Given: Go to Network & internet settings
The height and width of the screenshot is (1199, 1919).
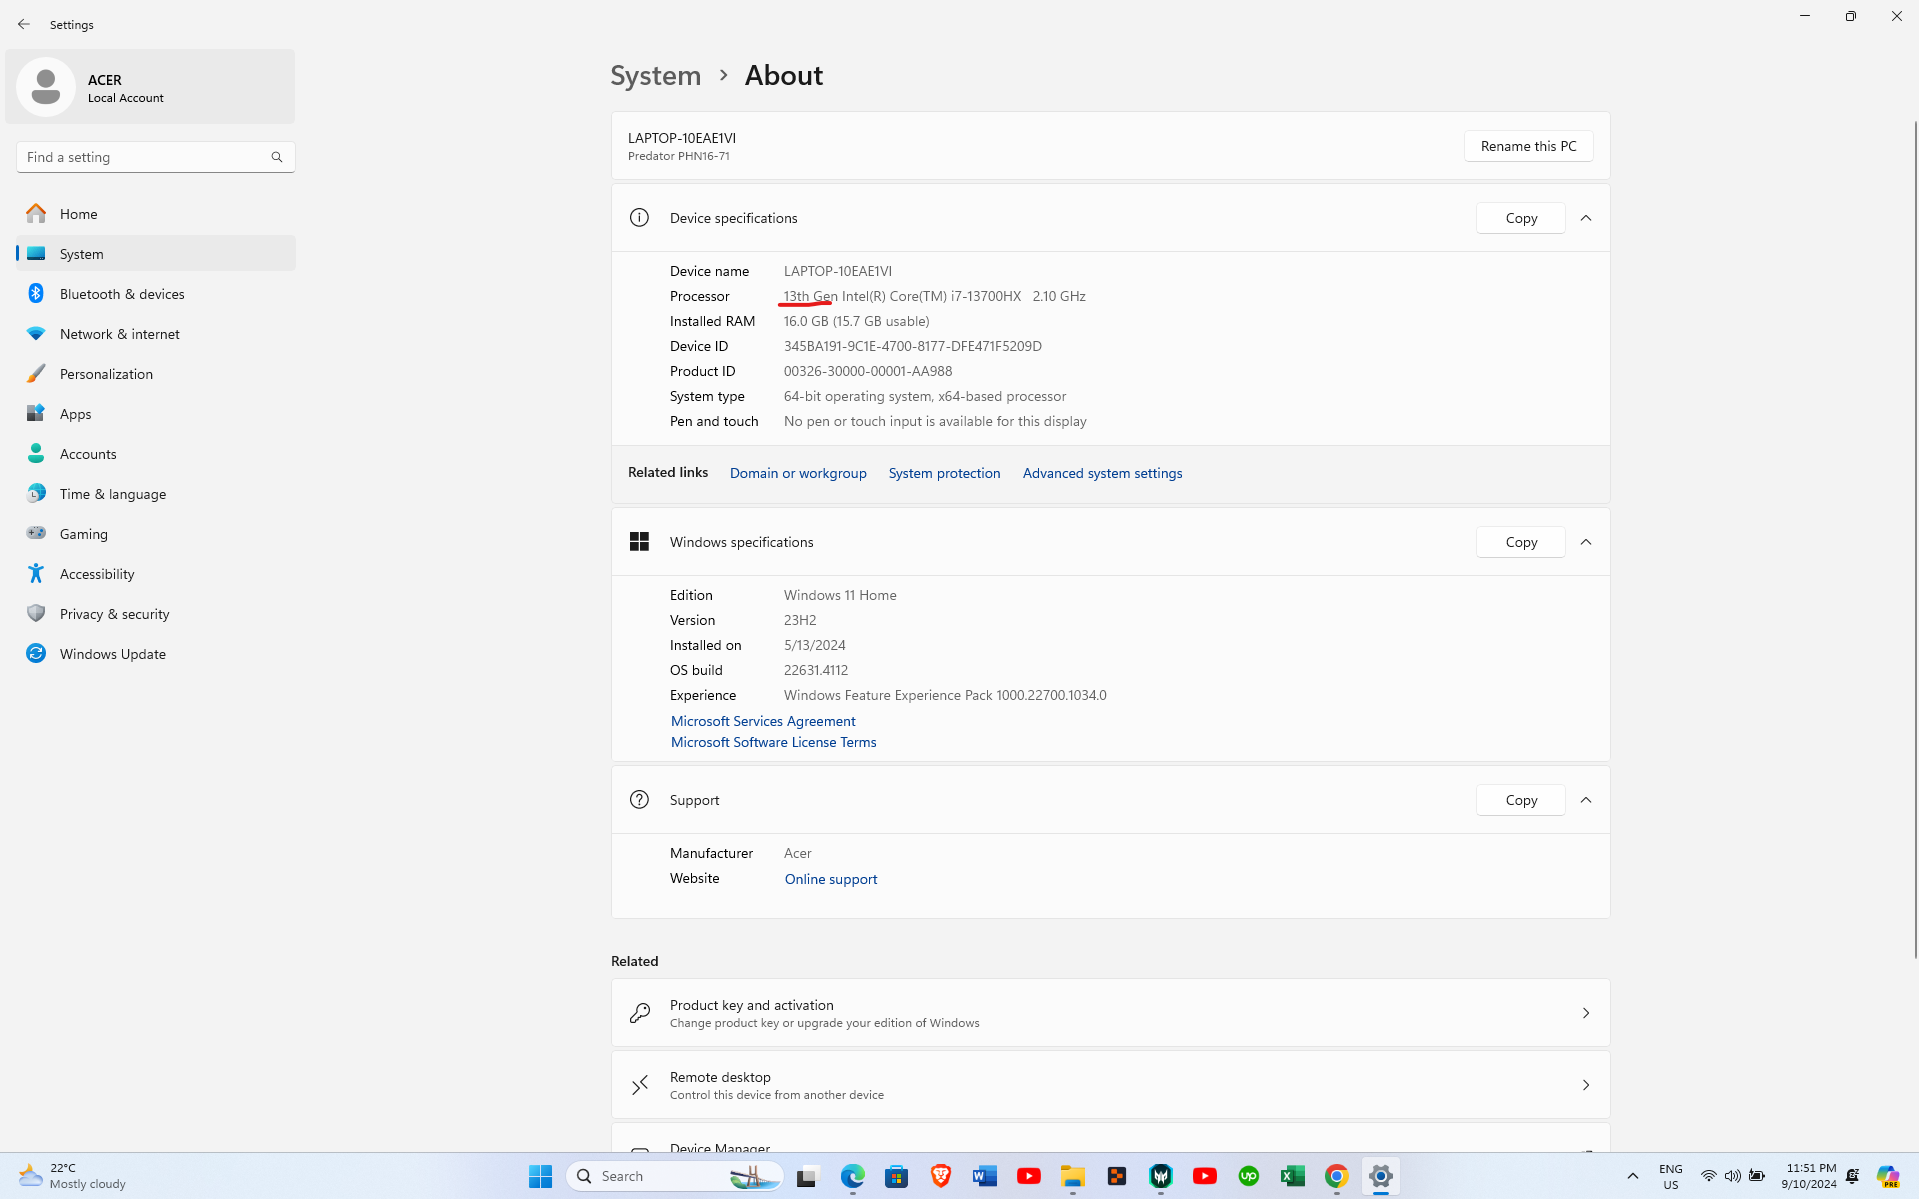Looking at the screenshot, I should pos(156,334).
